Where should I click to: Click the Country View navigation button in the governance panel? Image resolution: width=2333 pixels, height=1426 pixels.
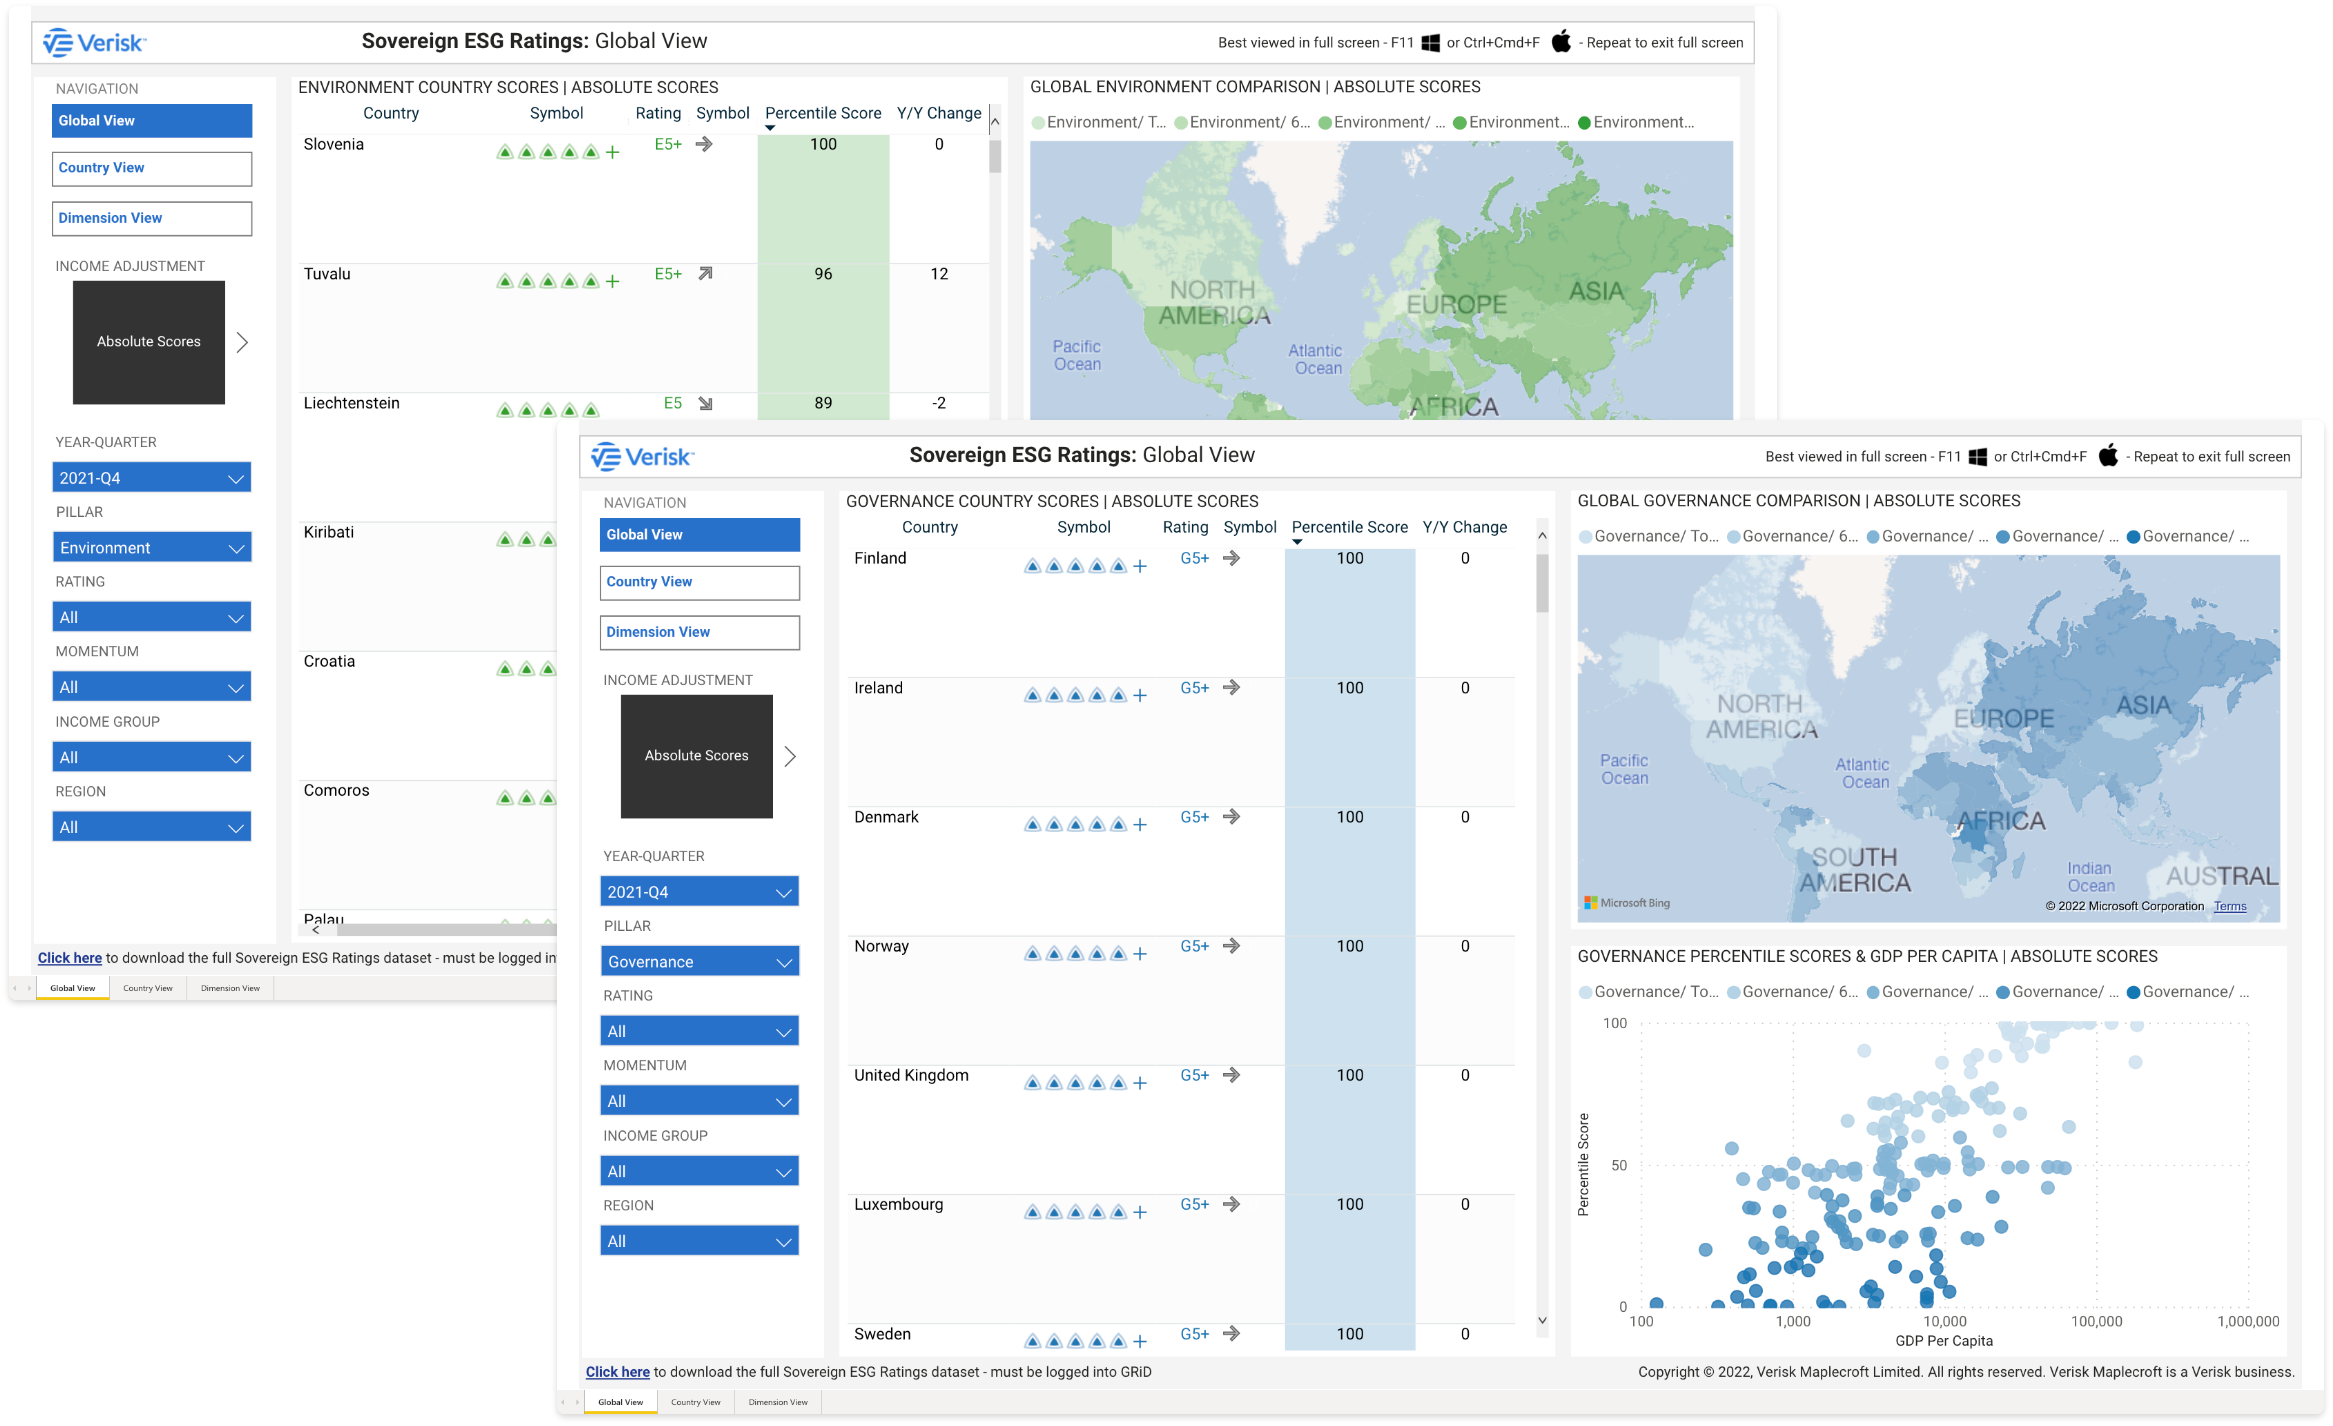[699, 582]
